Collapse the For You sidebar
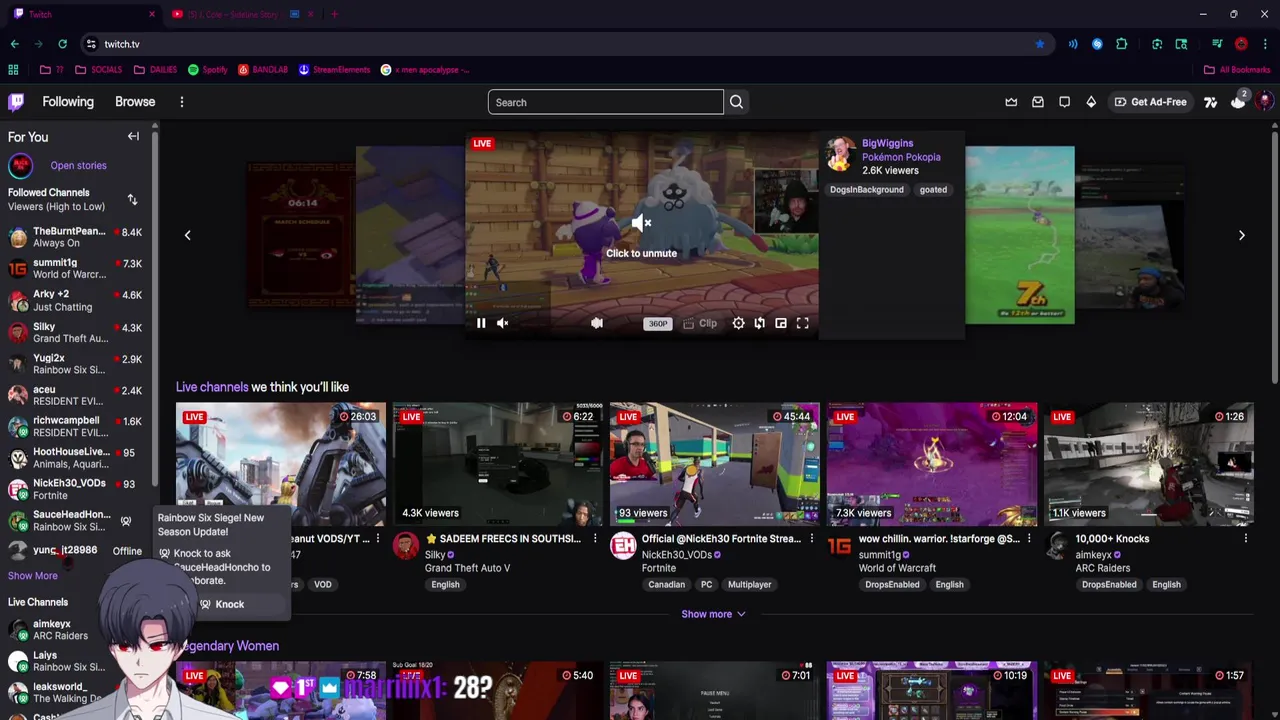This screenshot has width=1280, height=720. pos(133,136)
